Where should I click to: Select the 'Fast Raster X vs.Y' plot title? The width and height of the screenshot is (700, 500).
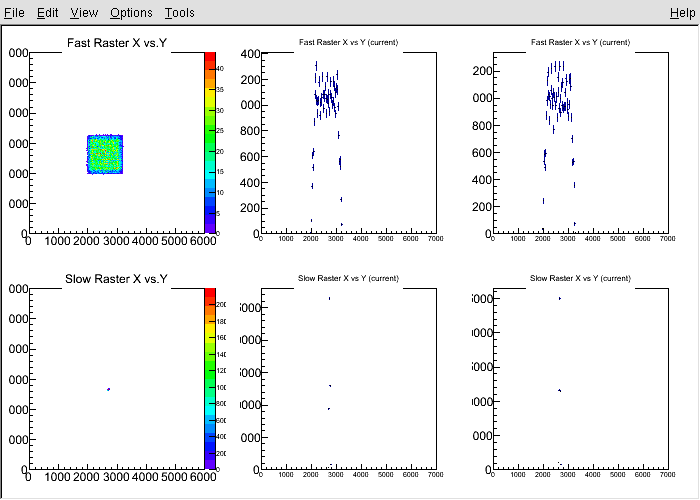tap(117, 43)
